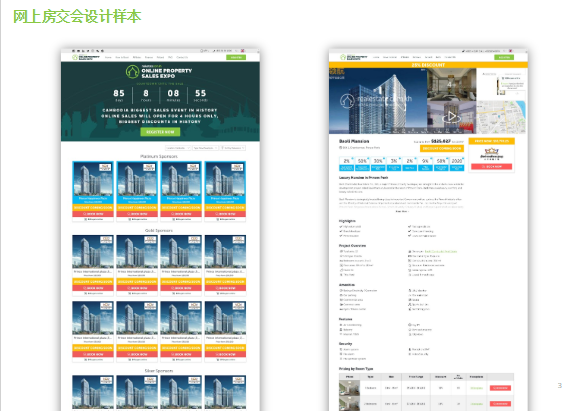Open the interior lobby photo in the gallery

click(451, 85)
